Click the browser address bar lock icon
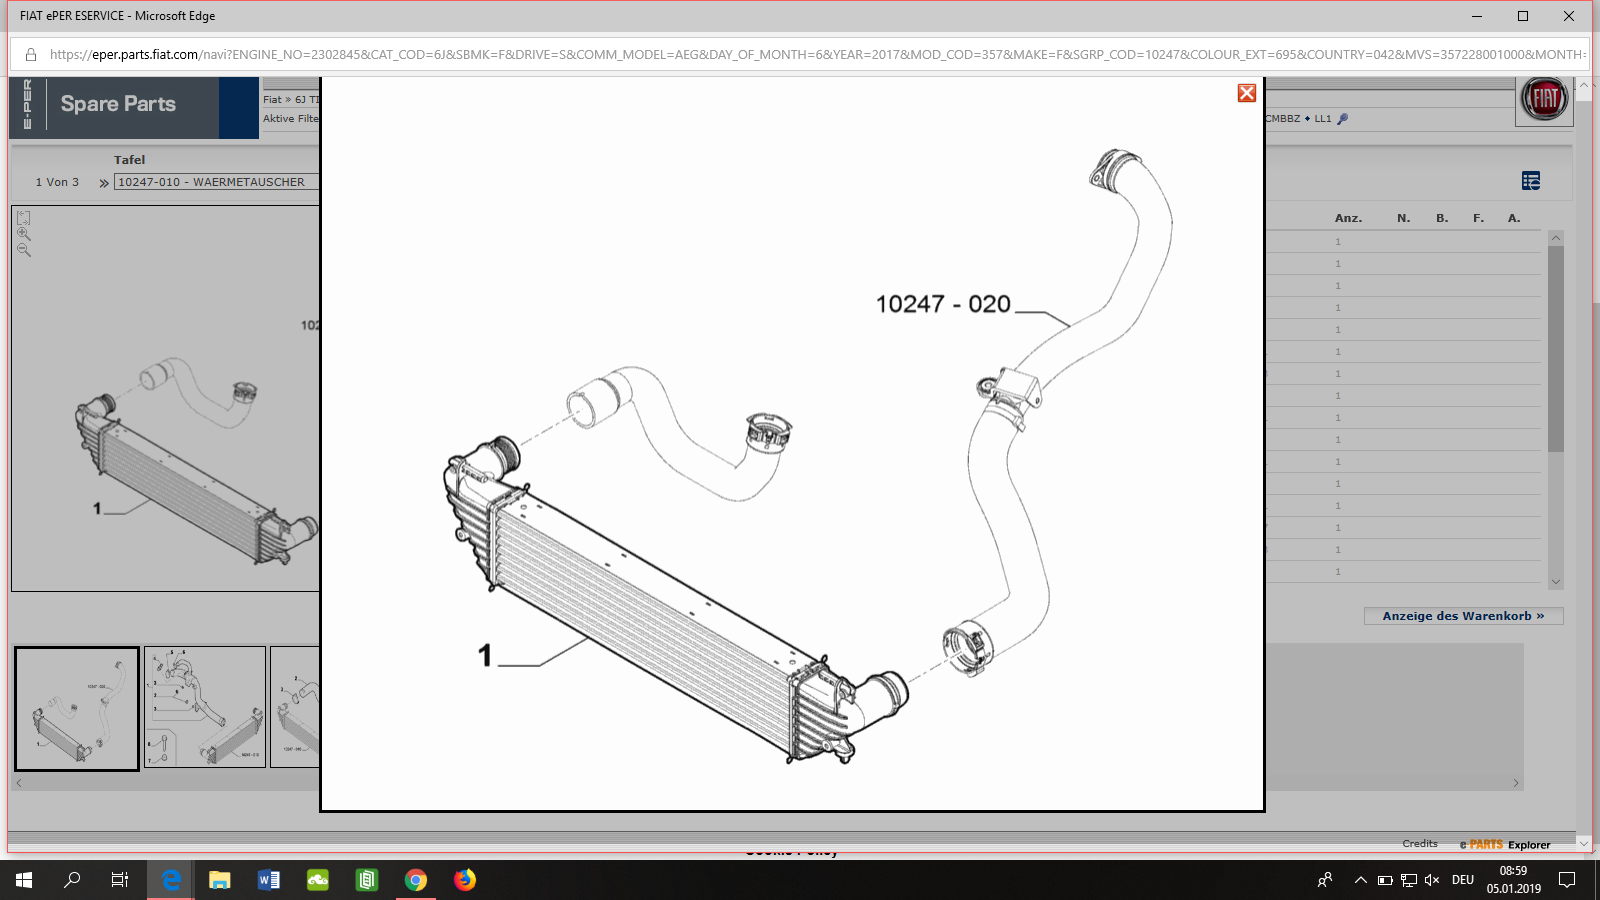 [x=31, y=54]
